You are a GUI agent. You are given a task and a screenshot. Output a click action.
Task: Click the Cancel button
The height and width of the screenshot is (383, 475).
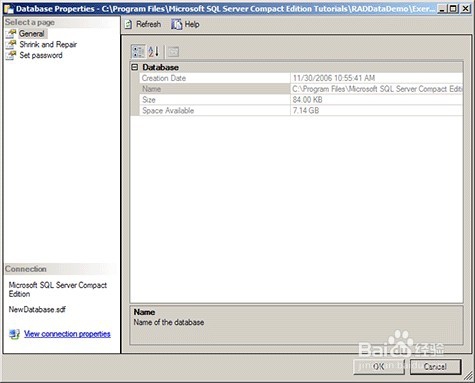435,367
